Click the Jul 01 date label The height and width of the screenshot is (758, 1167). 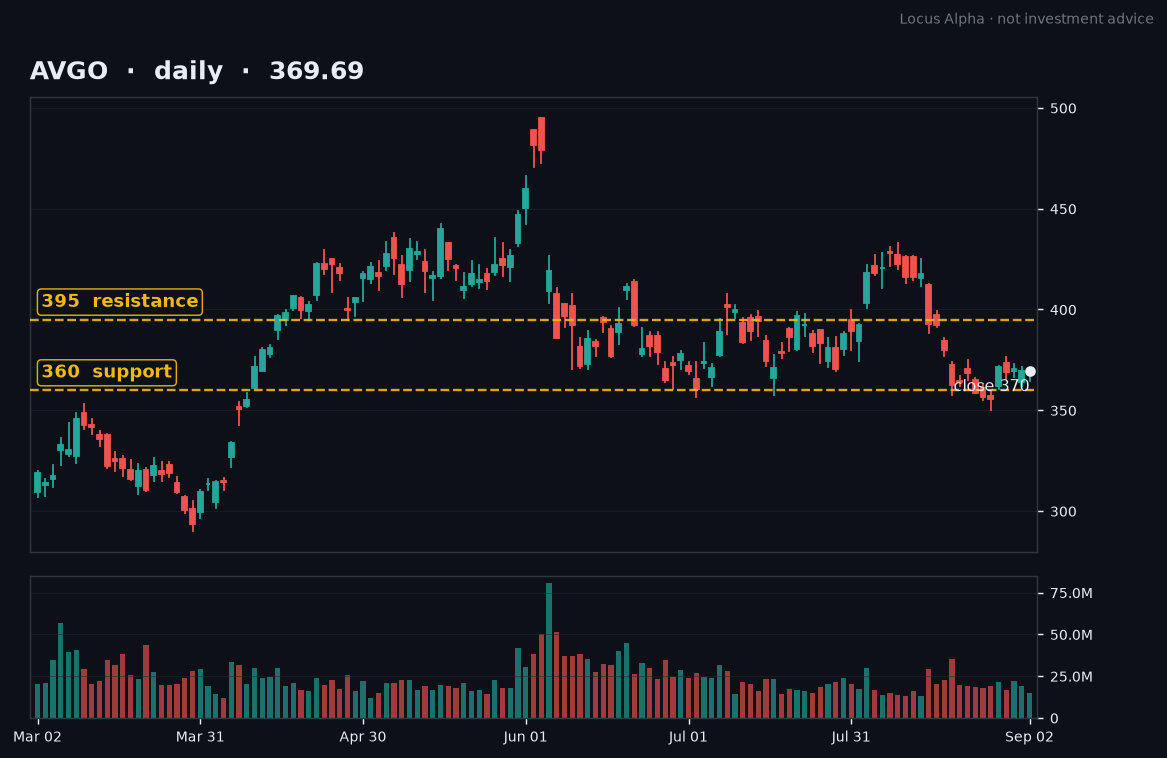pyautogui.click(x=688, y=737)
